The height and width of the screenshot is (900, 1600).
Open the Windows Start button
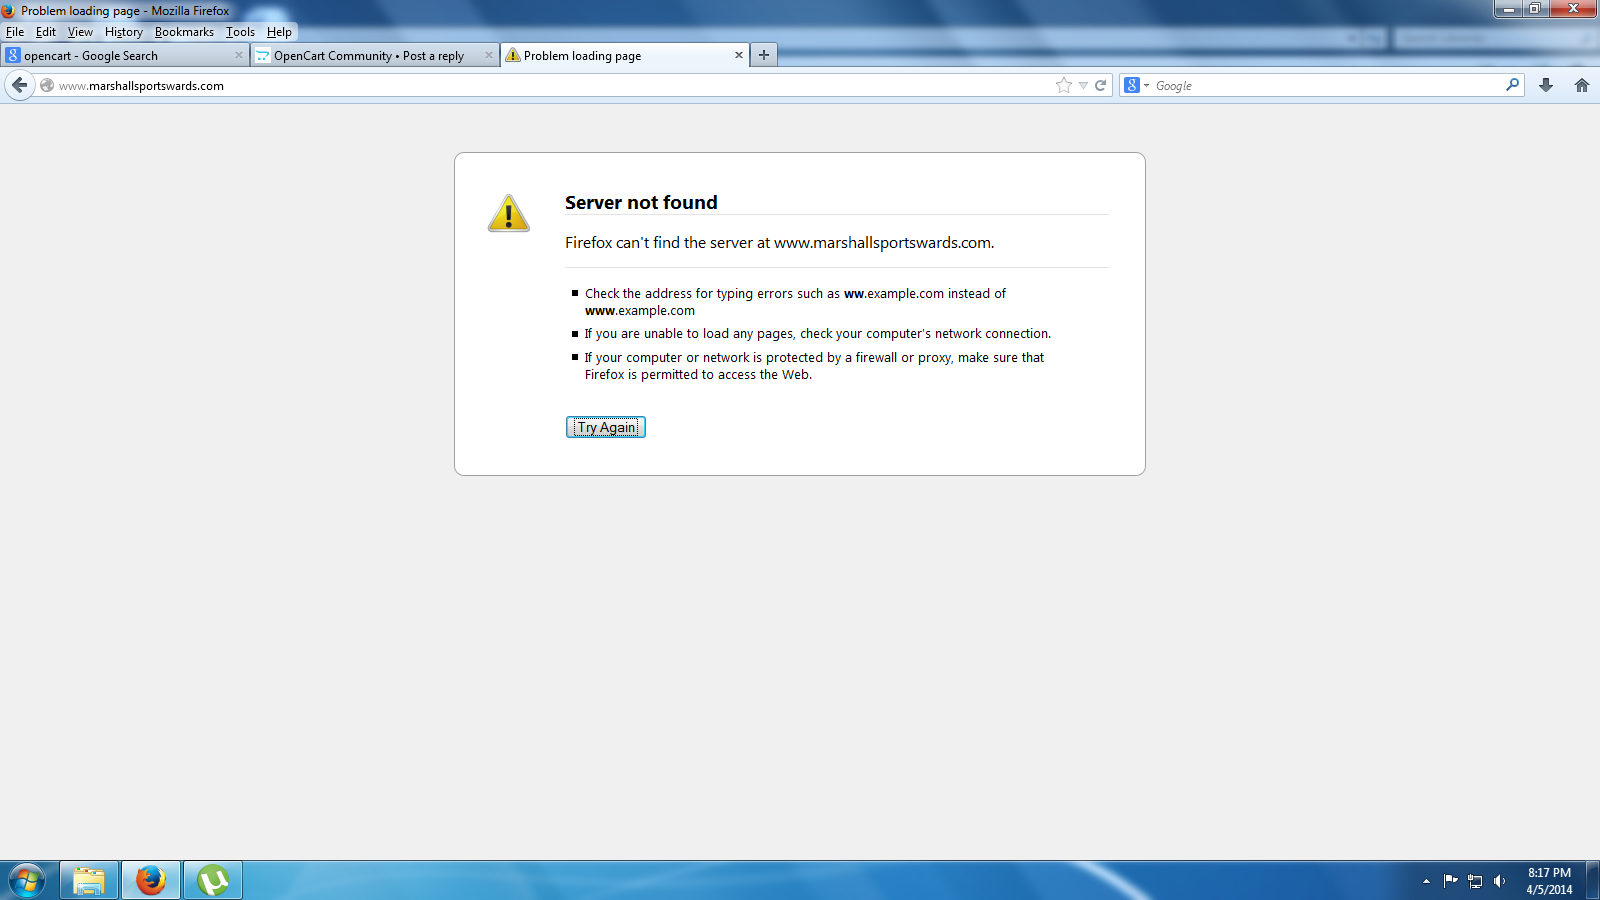pyautogui.click(x=27, y=881)
